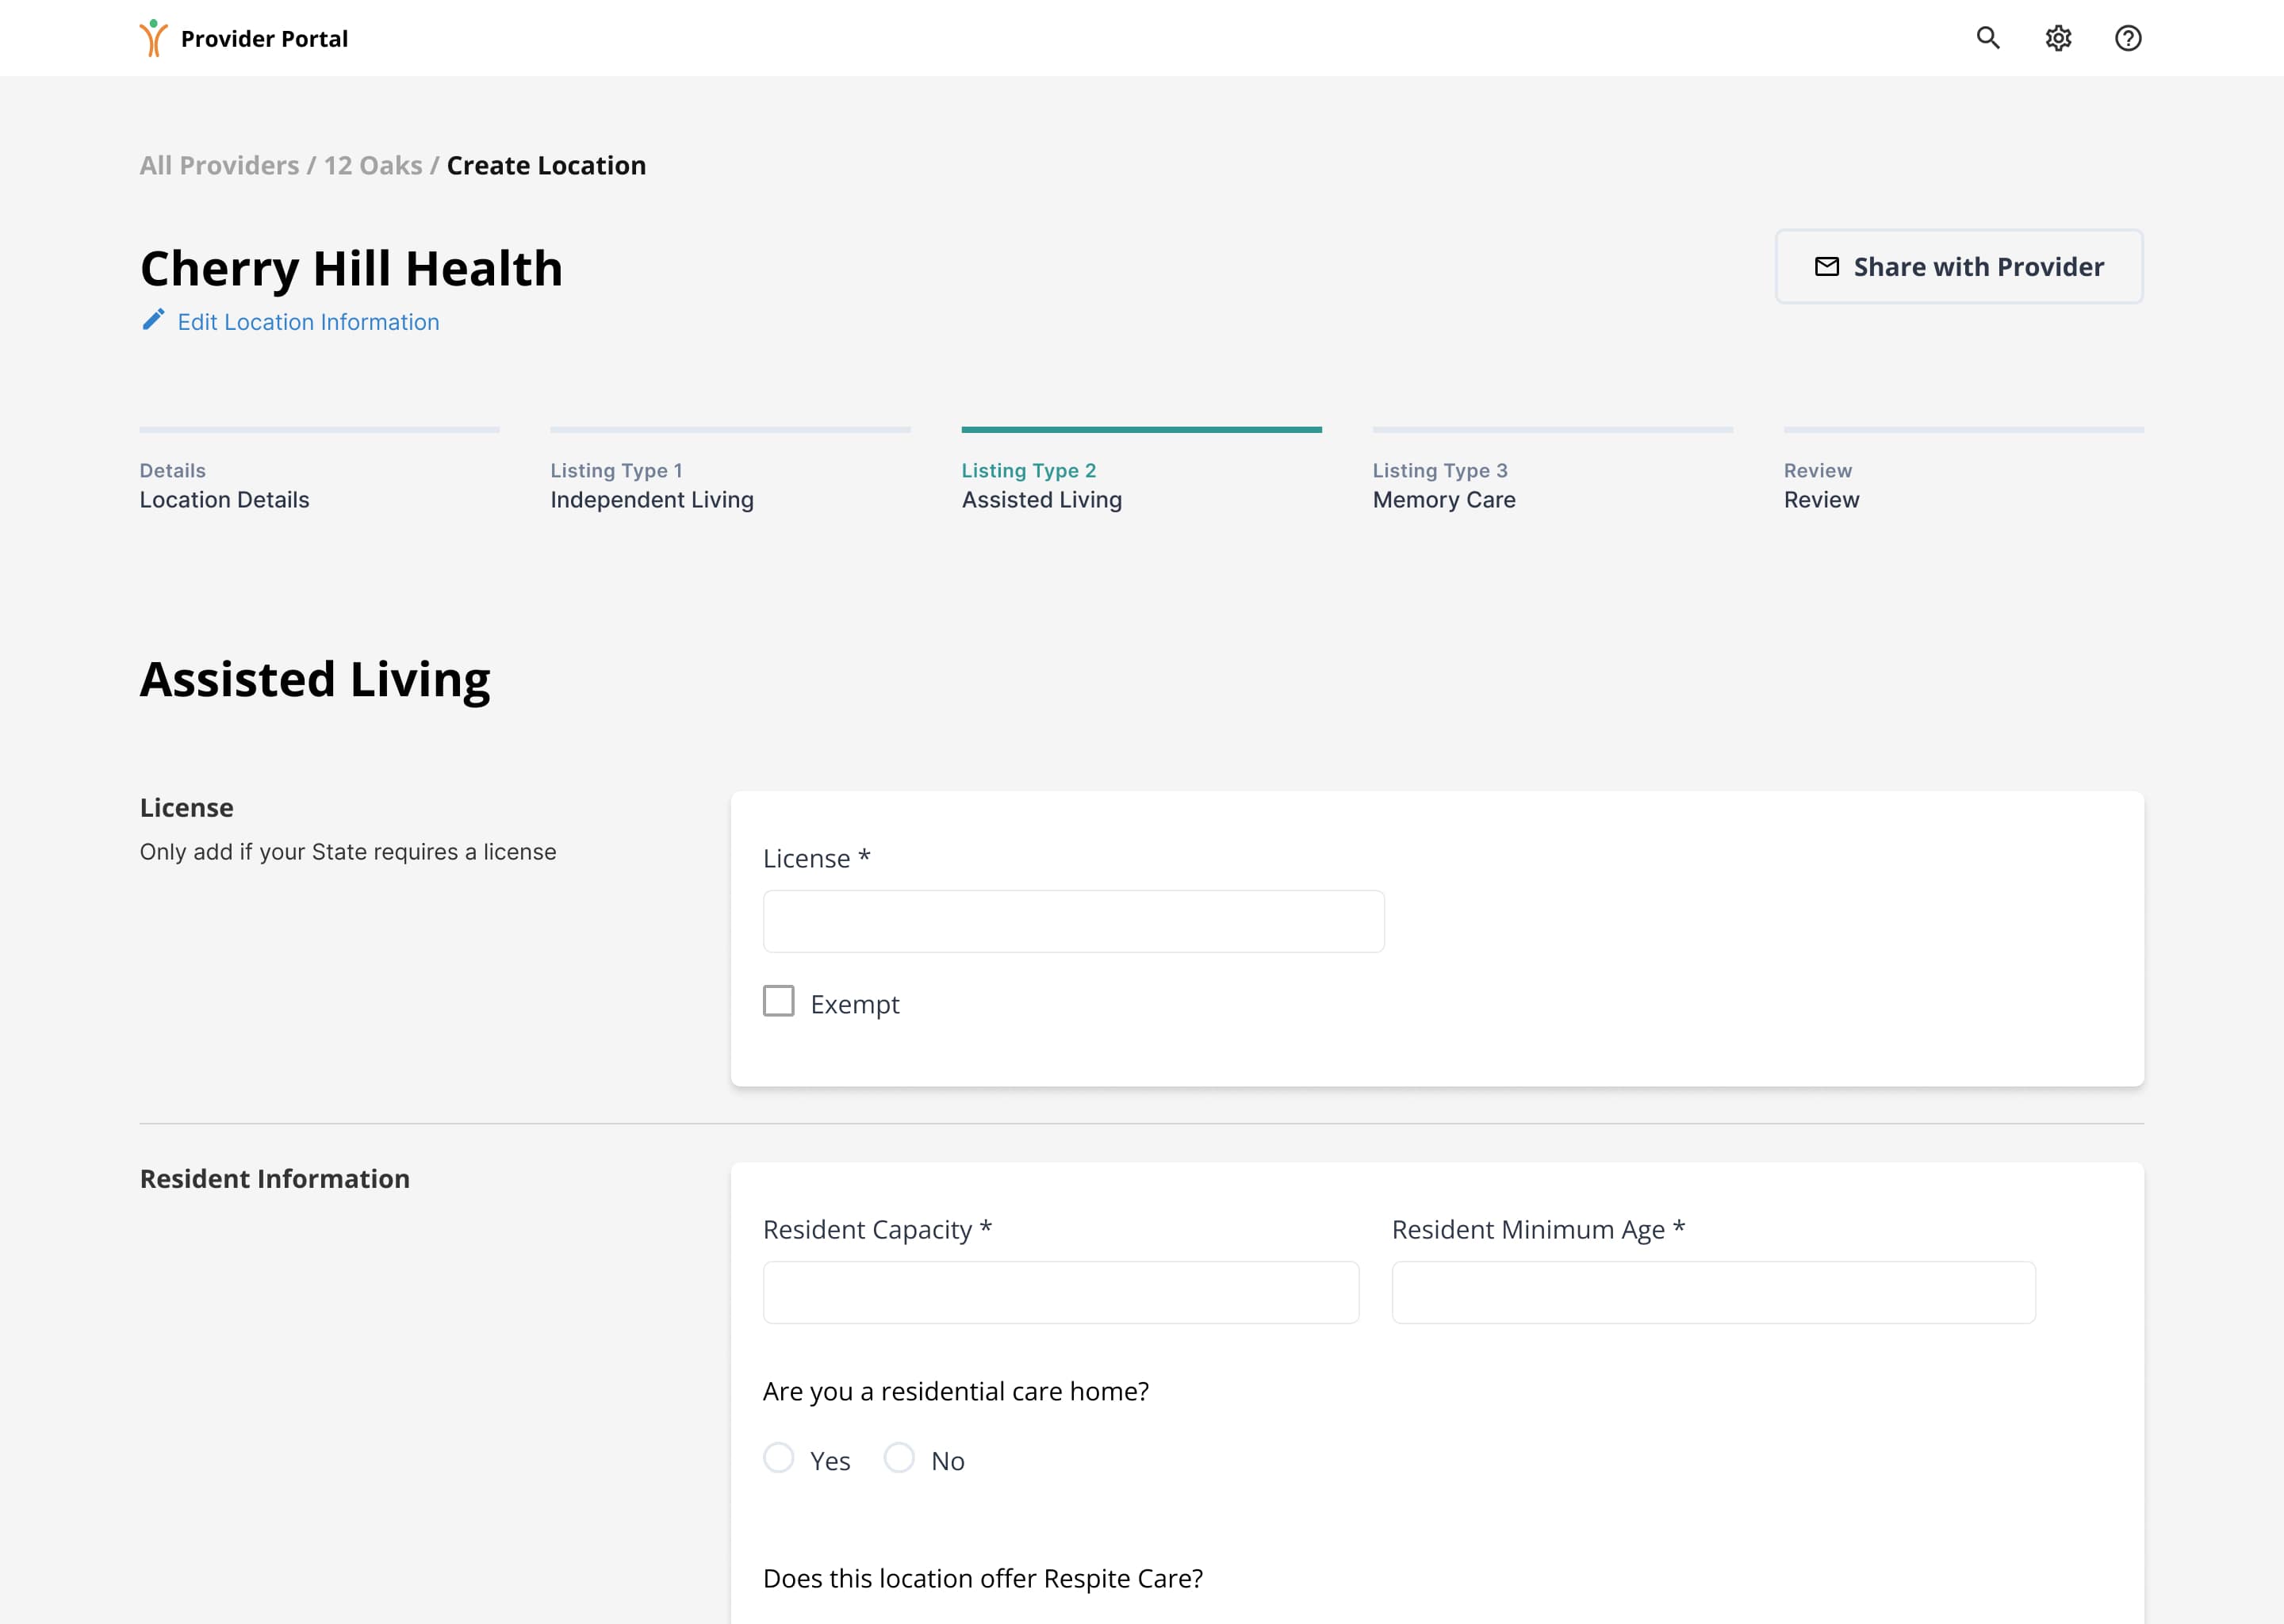Open the 12 Oaks breadcrumb link

coord(373,165)
